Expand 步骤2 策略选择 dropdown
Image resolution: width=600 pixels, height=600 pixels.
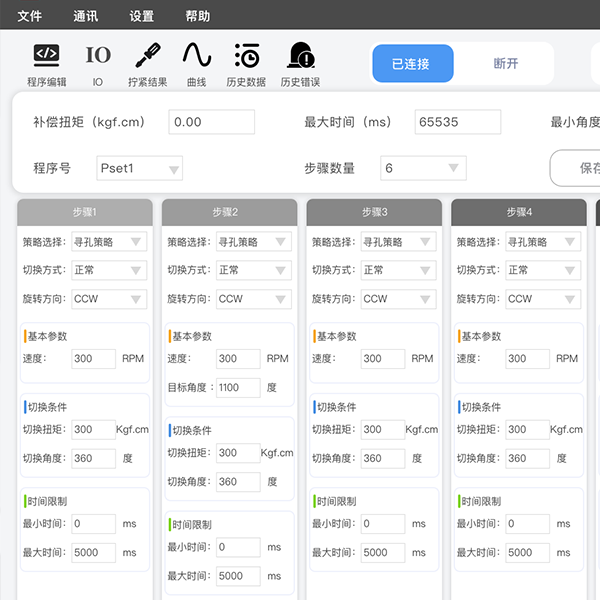254,241
